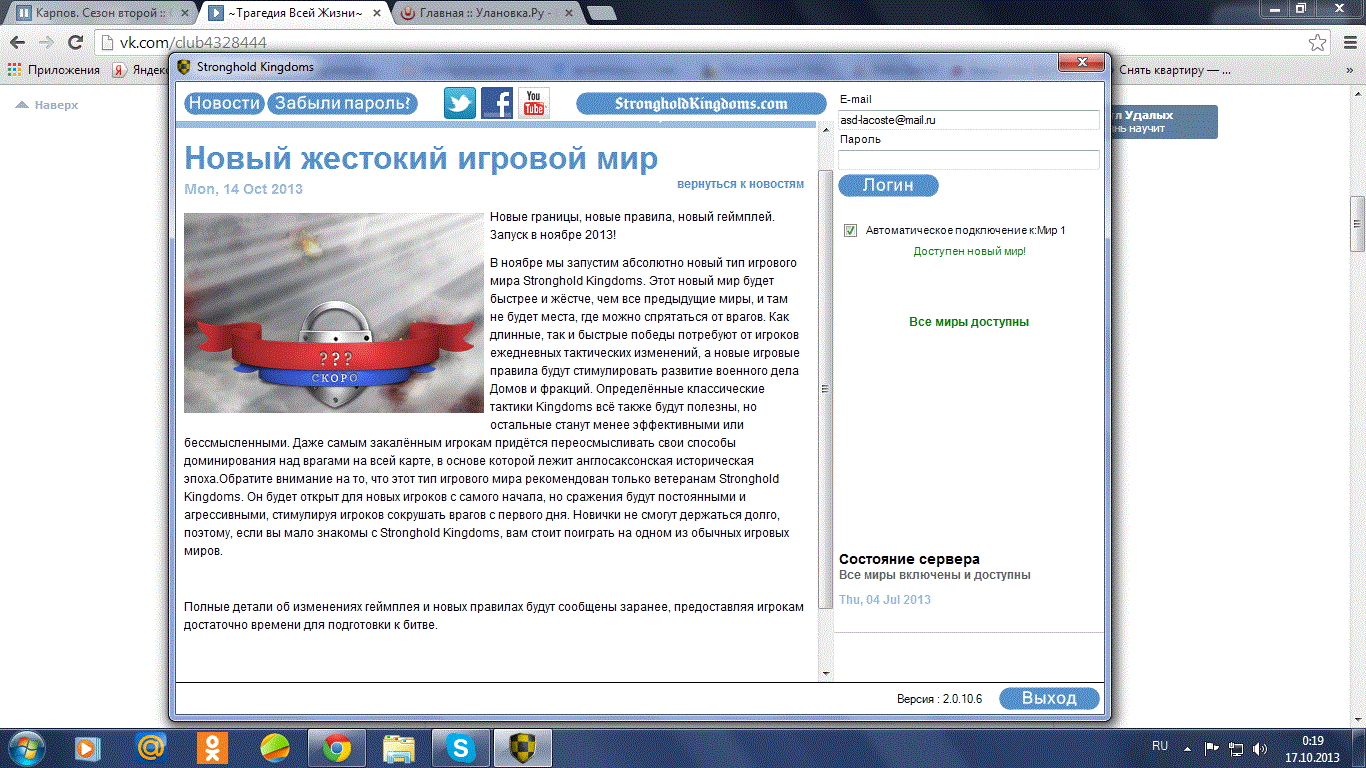Open the Chrome menu icon
Image resolution: width=1366 pixels, height=768 pixels.
coord(1348,42)
